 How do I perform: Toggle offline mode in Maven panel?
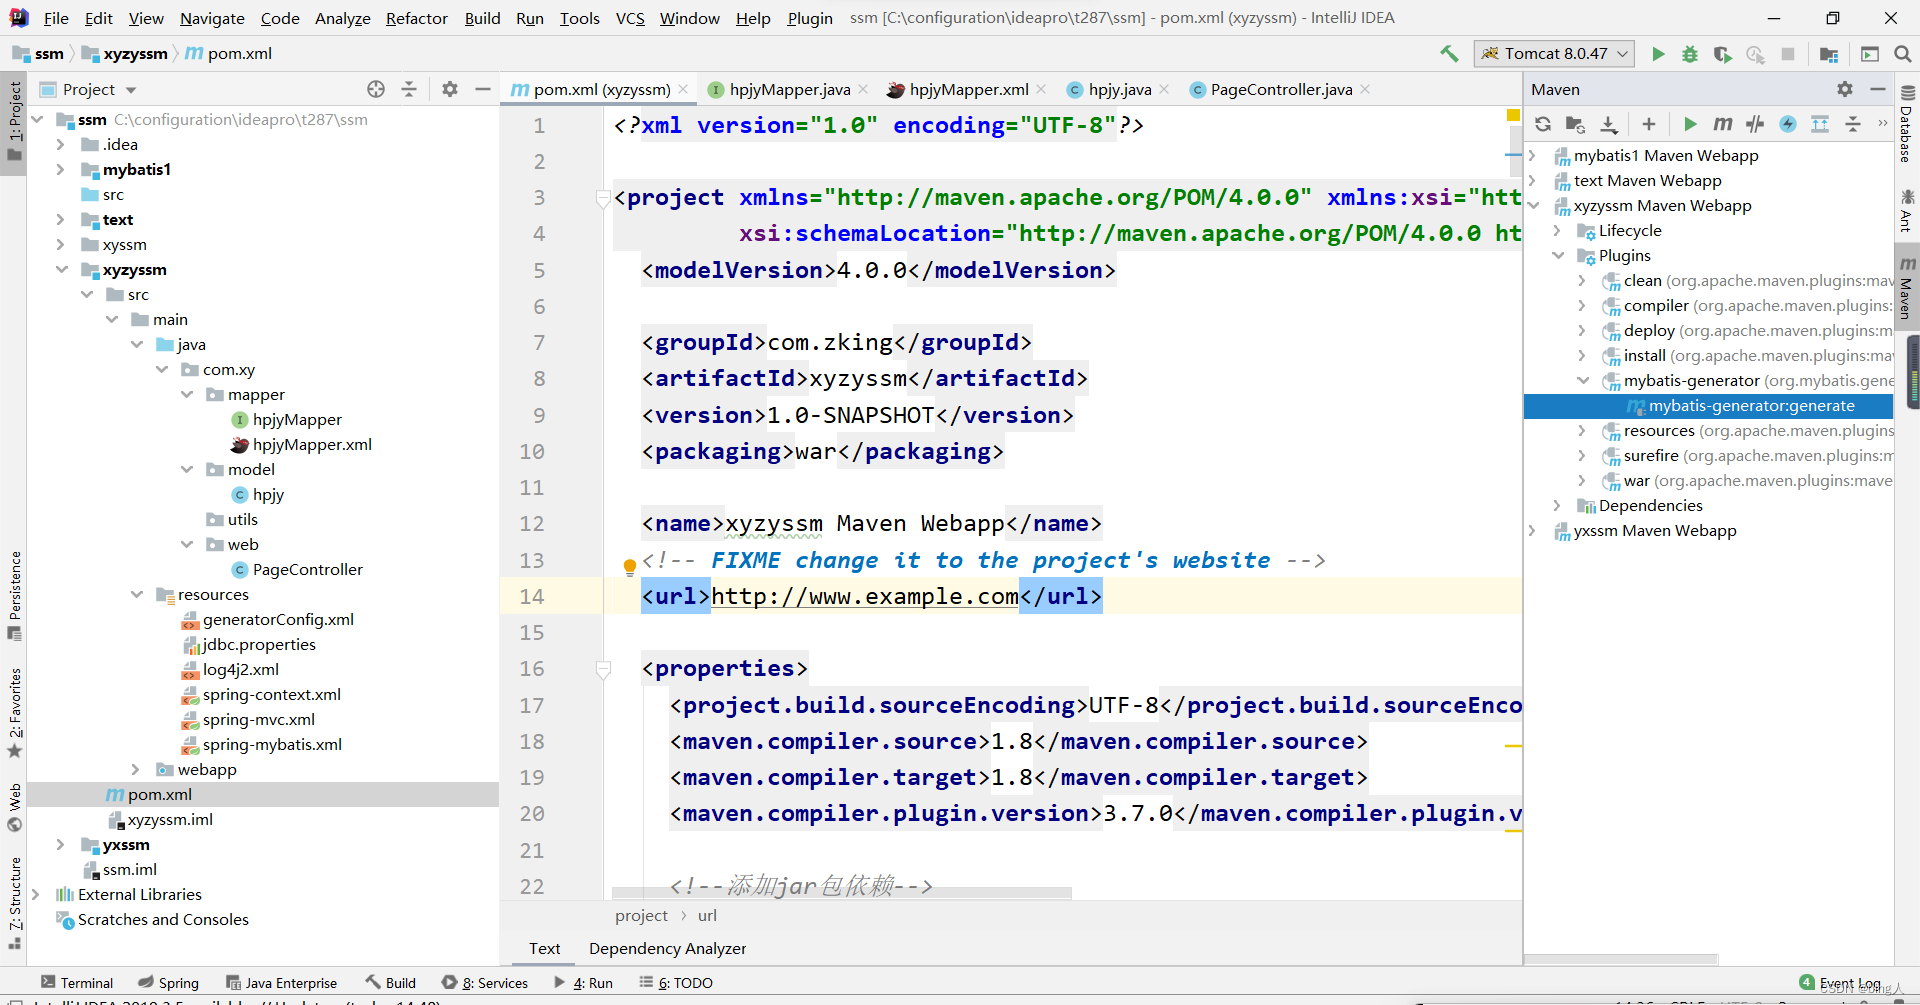pyautogui.click(x=1787, y=124)
